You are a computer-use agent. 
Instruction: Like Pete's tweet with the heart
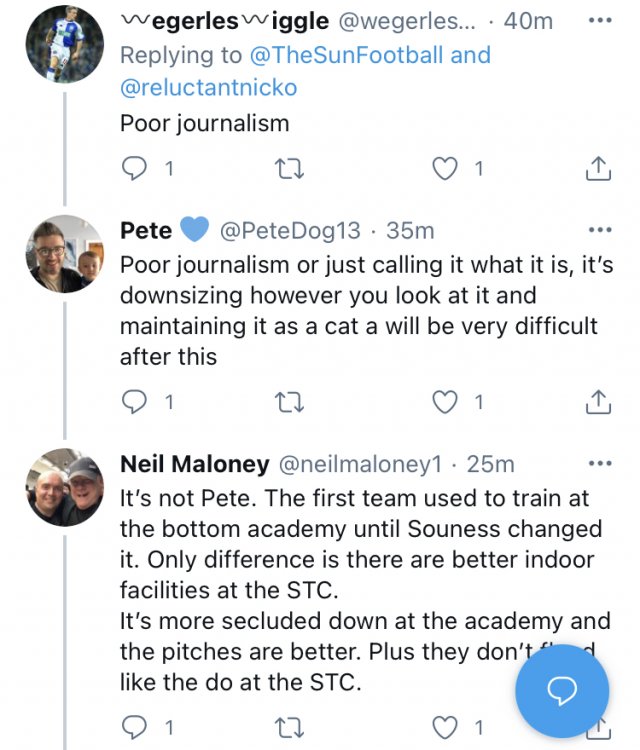[444, 402]
